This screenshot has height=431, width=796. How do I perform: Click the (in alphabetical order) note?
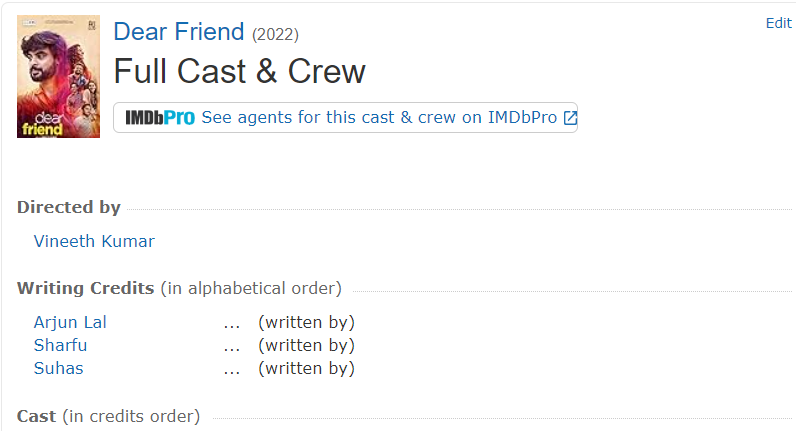click(x=251, y=288)
